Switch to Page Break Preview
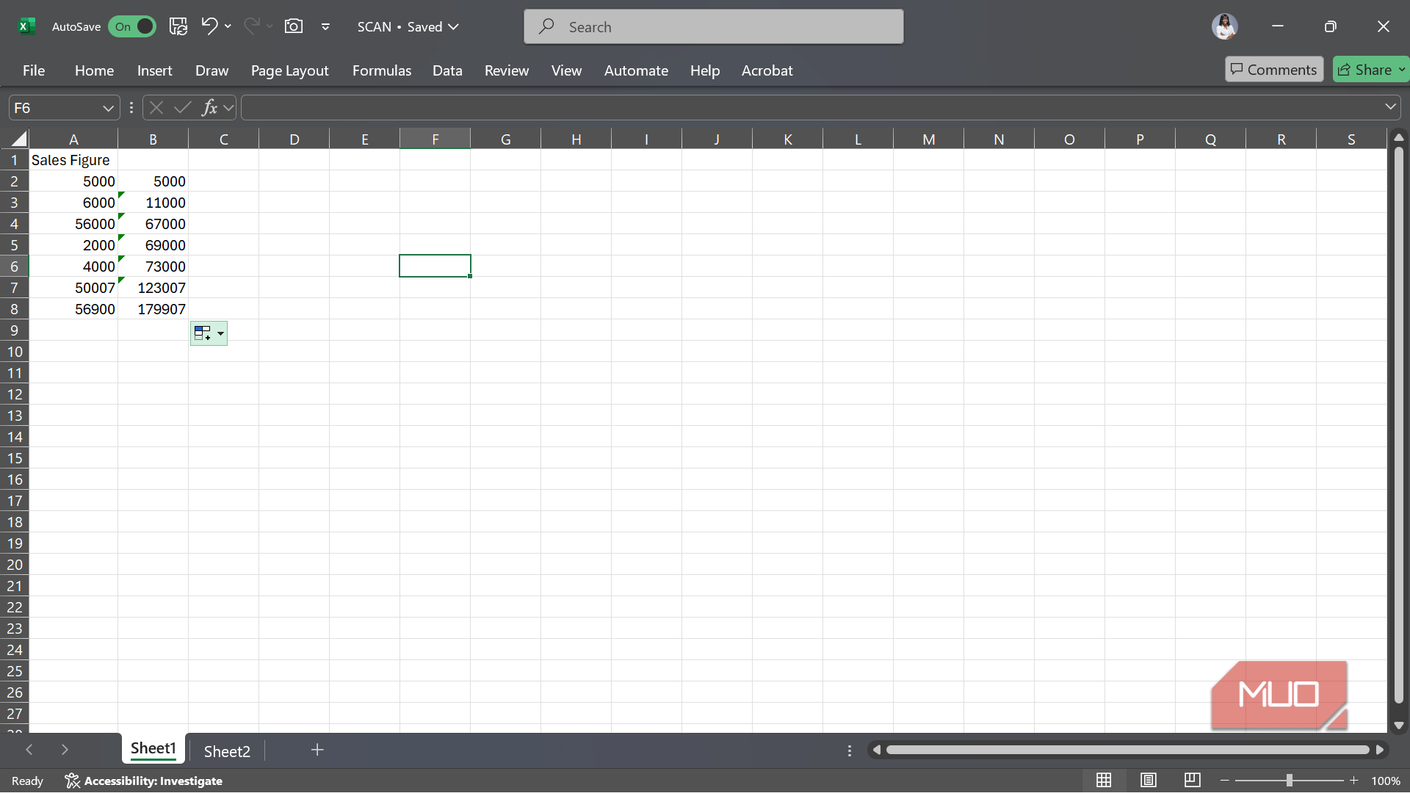 pyautogui.click(x=1192, y=780)
